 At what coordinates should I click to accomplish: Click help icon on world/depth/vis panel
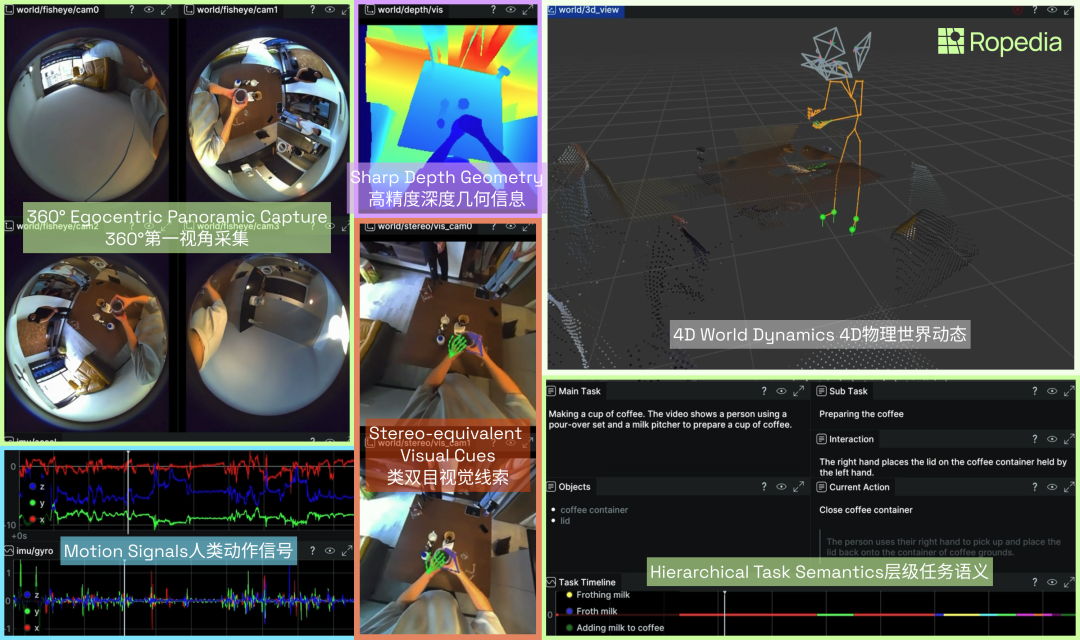[x=491, y=10]
